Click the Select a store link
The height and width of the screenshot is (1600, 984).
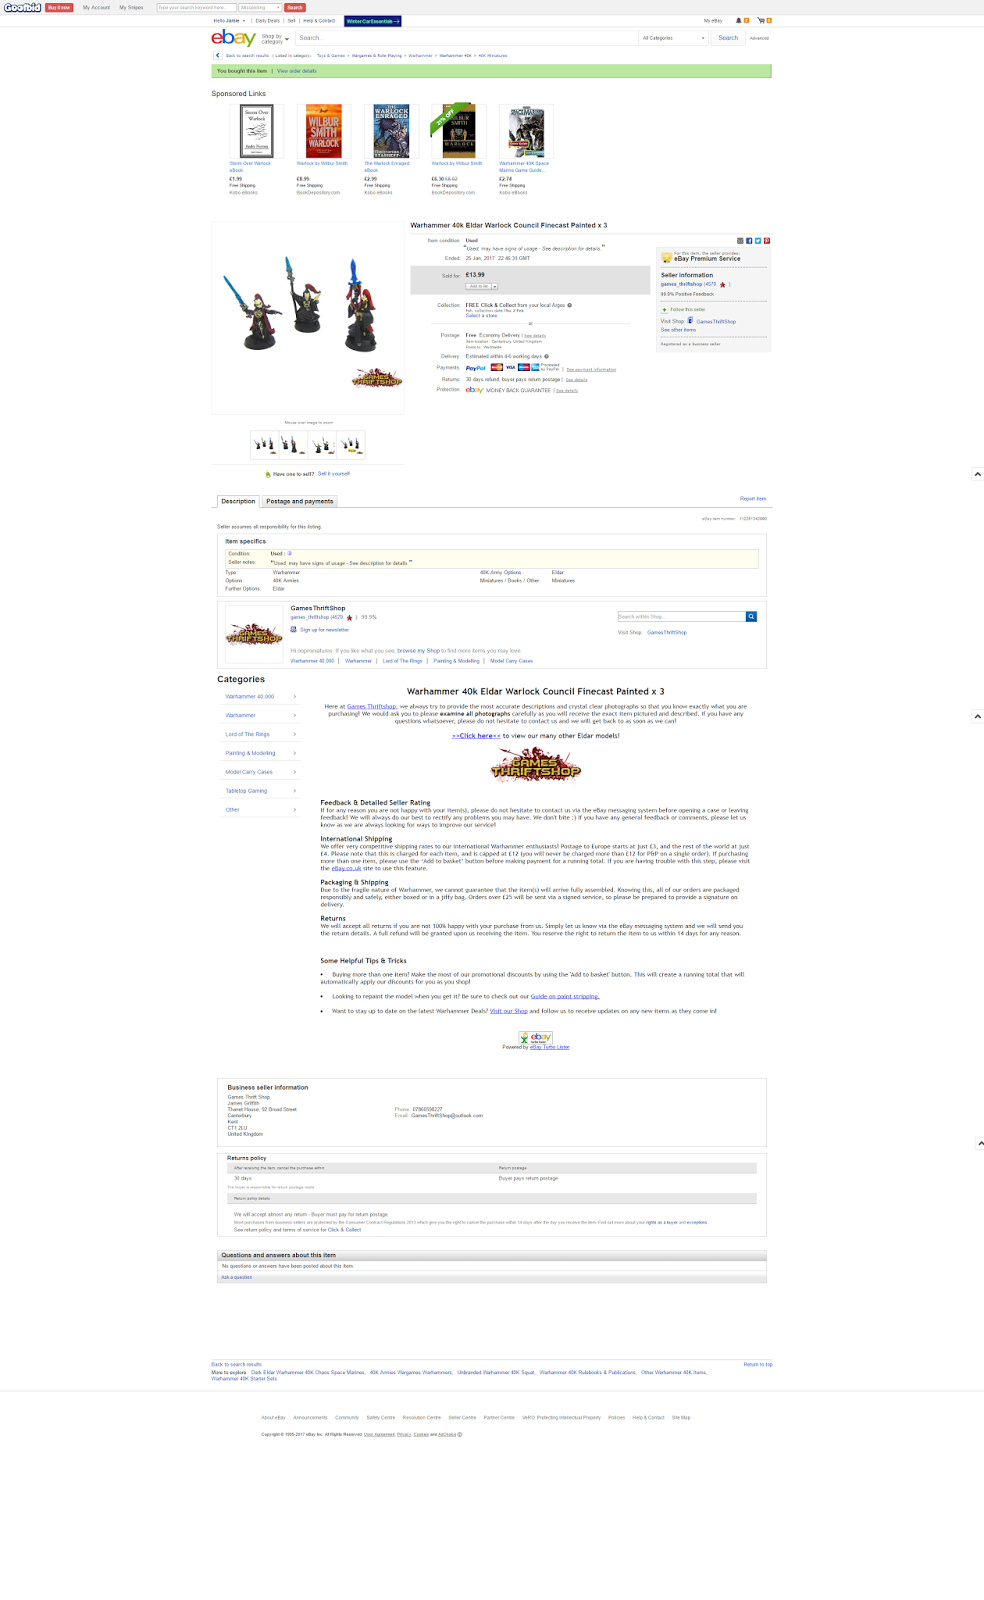(481, 316)
